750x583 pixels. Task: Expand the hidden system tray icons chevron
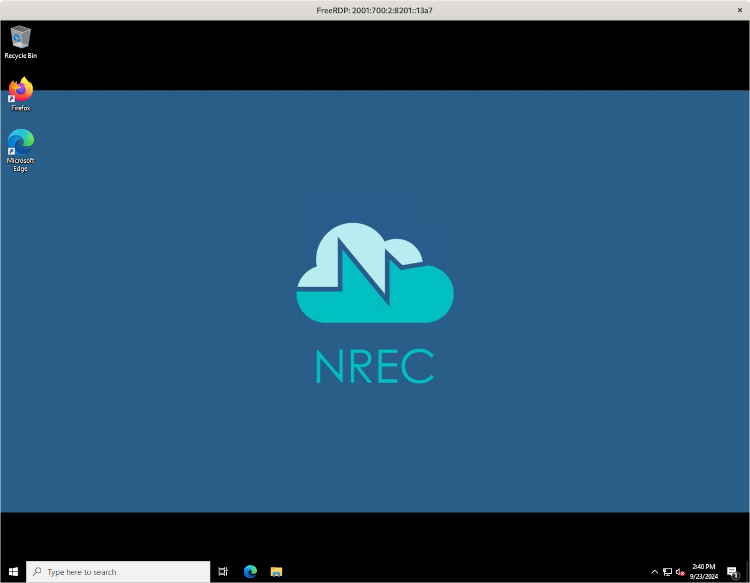654,572
